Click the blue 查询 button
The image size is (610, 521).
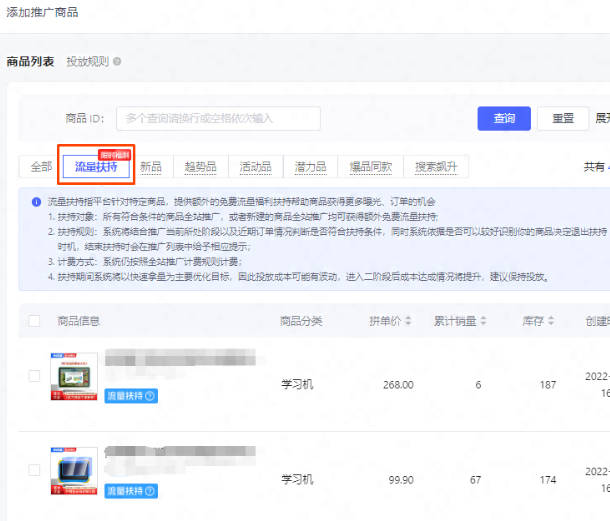(504, 118)
